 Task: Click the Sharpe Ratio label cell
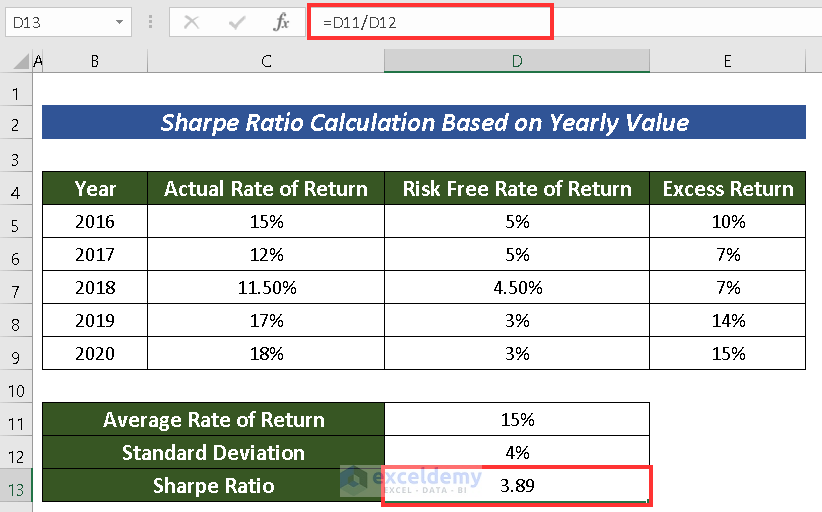click(x=213, y=485)
